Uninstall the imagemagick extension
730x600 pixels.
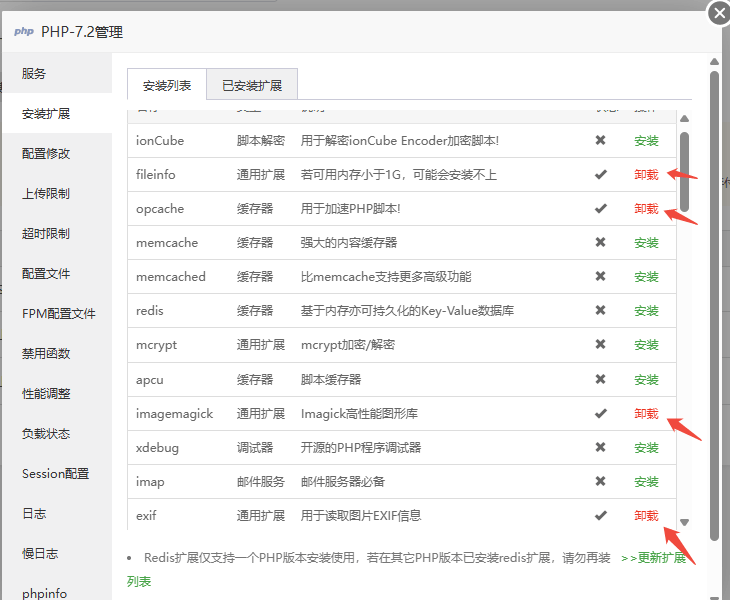click(x=646, y=413)
